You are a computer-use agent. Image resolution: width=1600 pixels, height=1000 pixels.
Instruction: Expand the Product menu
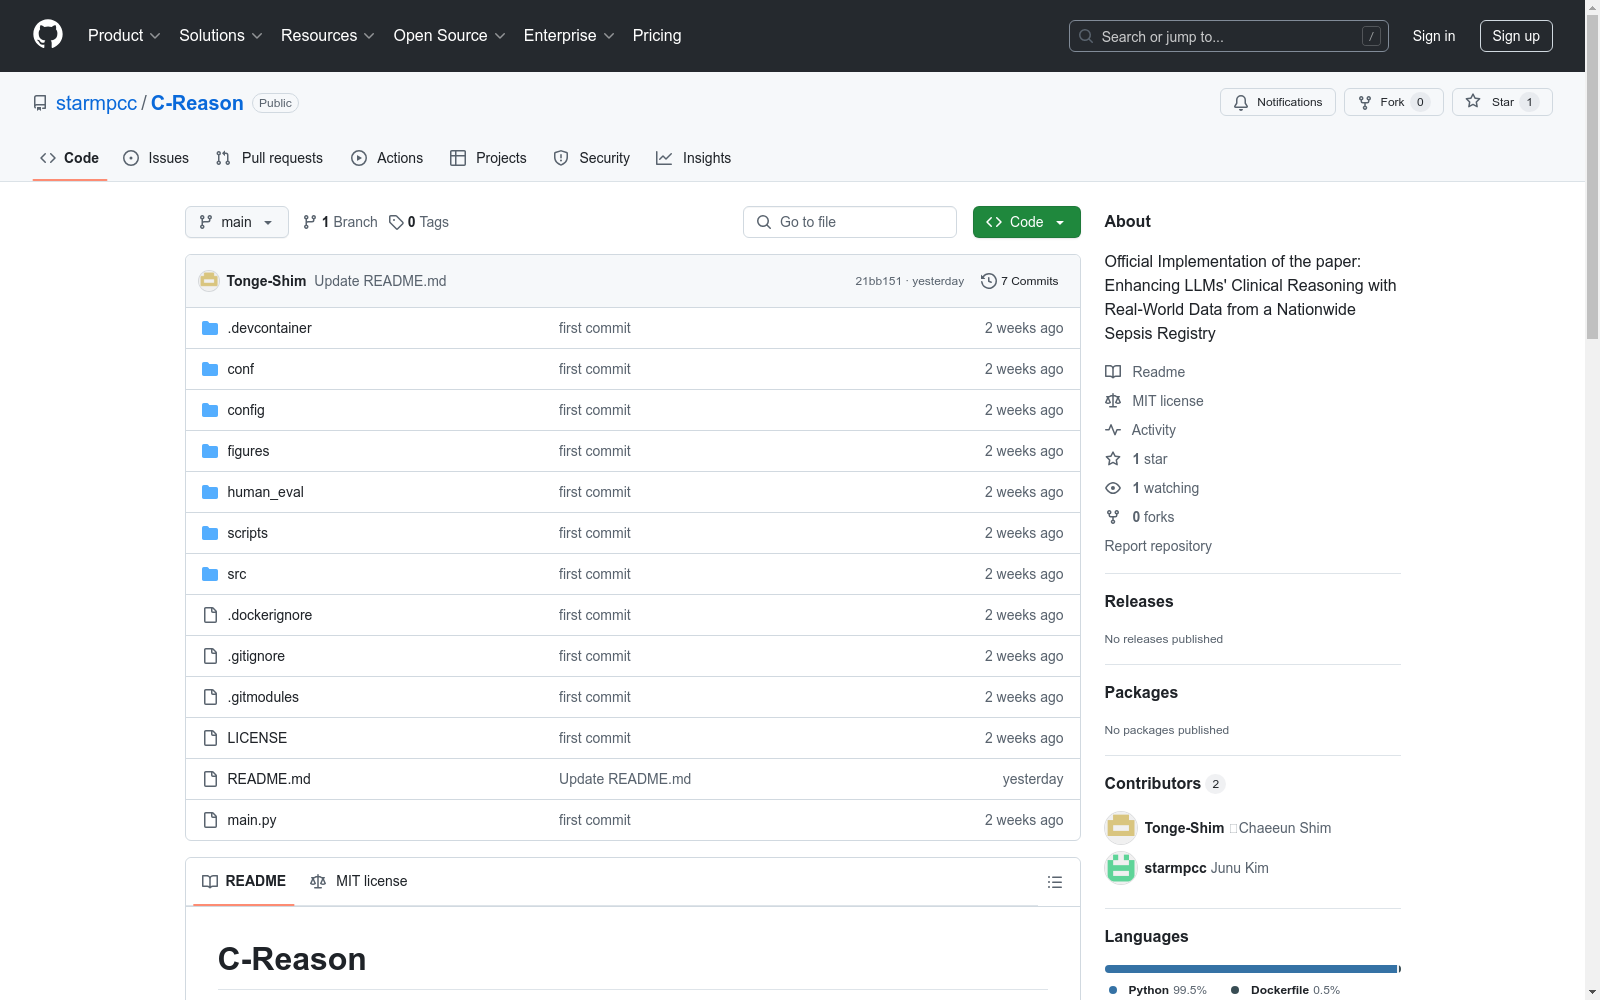pos(124,35)
